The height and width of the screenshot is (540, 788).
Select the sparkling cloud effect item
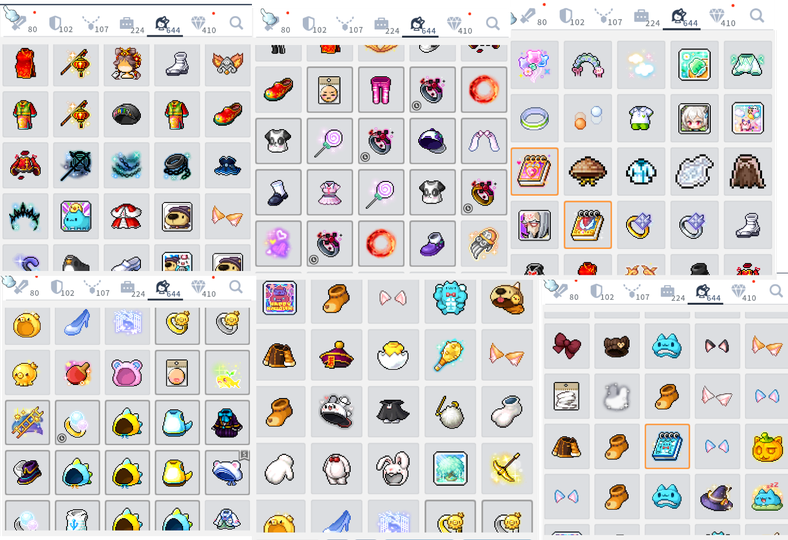point(641,65)
